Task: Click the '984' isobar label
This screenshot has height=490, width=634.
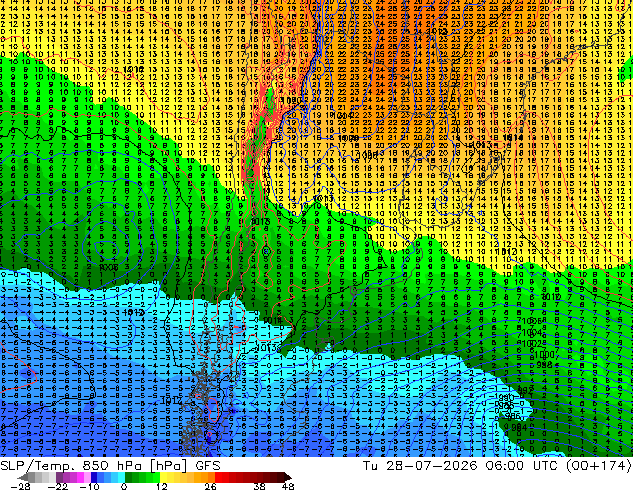Action: point(519,427)
